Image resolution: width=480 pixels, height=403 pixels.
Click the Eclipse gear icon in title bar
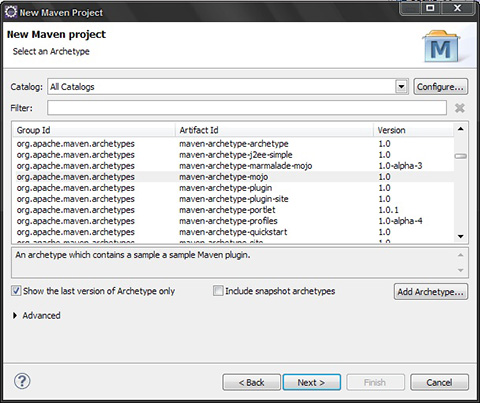(x=11, y=12)
